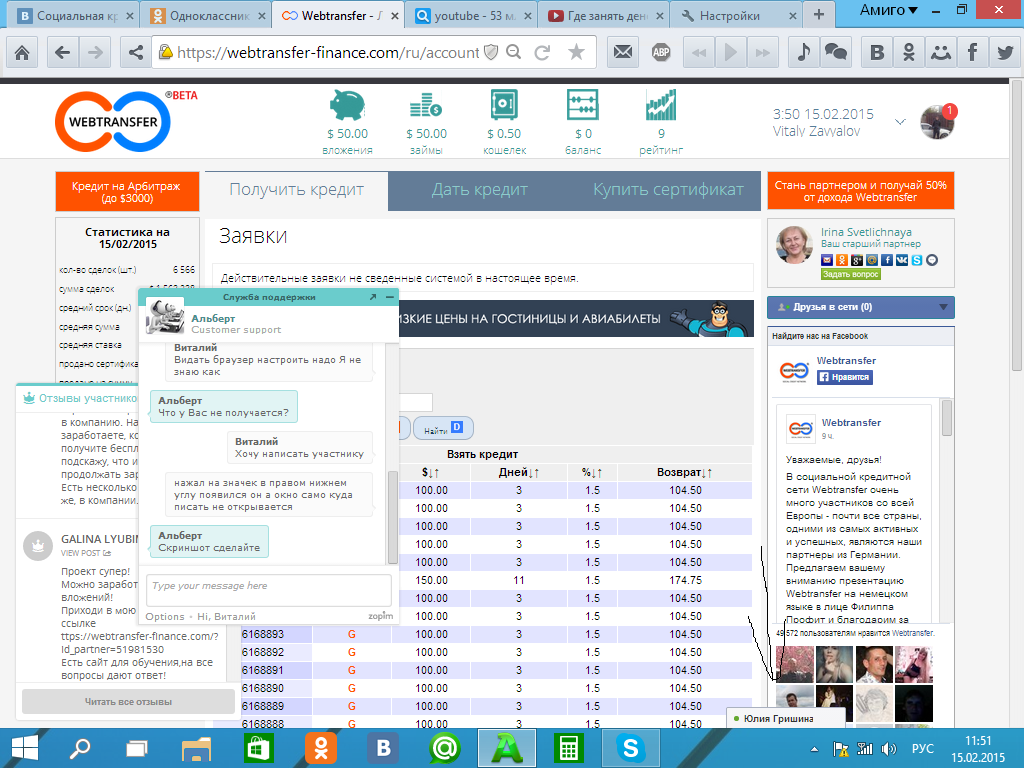Screen dimensions: 1024x768
Task: Type in the support chat message field
Action: (x=268, y=590)
